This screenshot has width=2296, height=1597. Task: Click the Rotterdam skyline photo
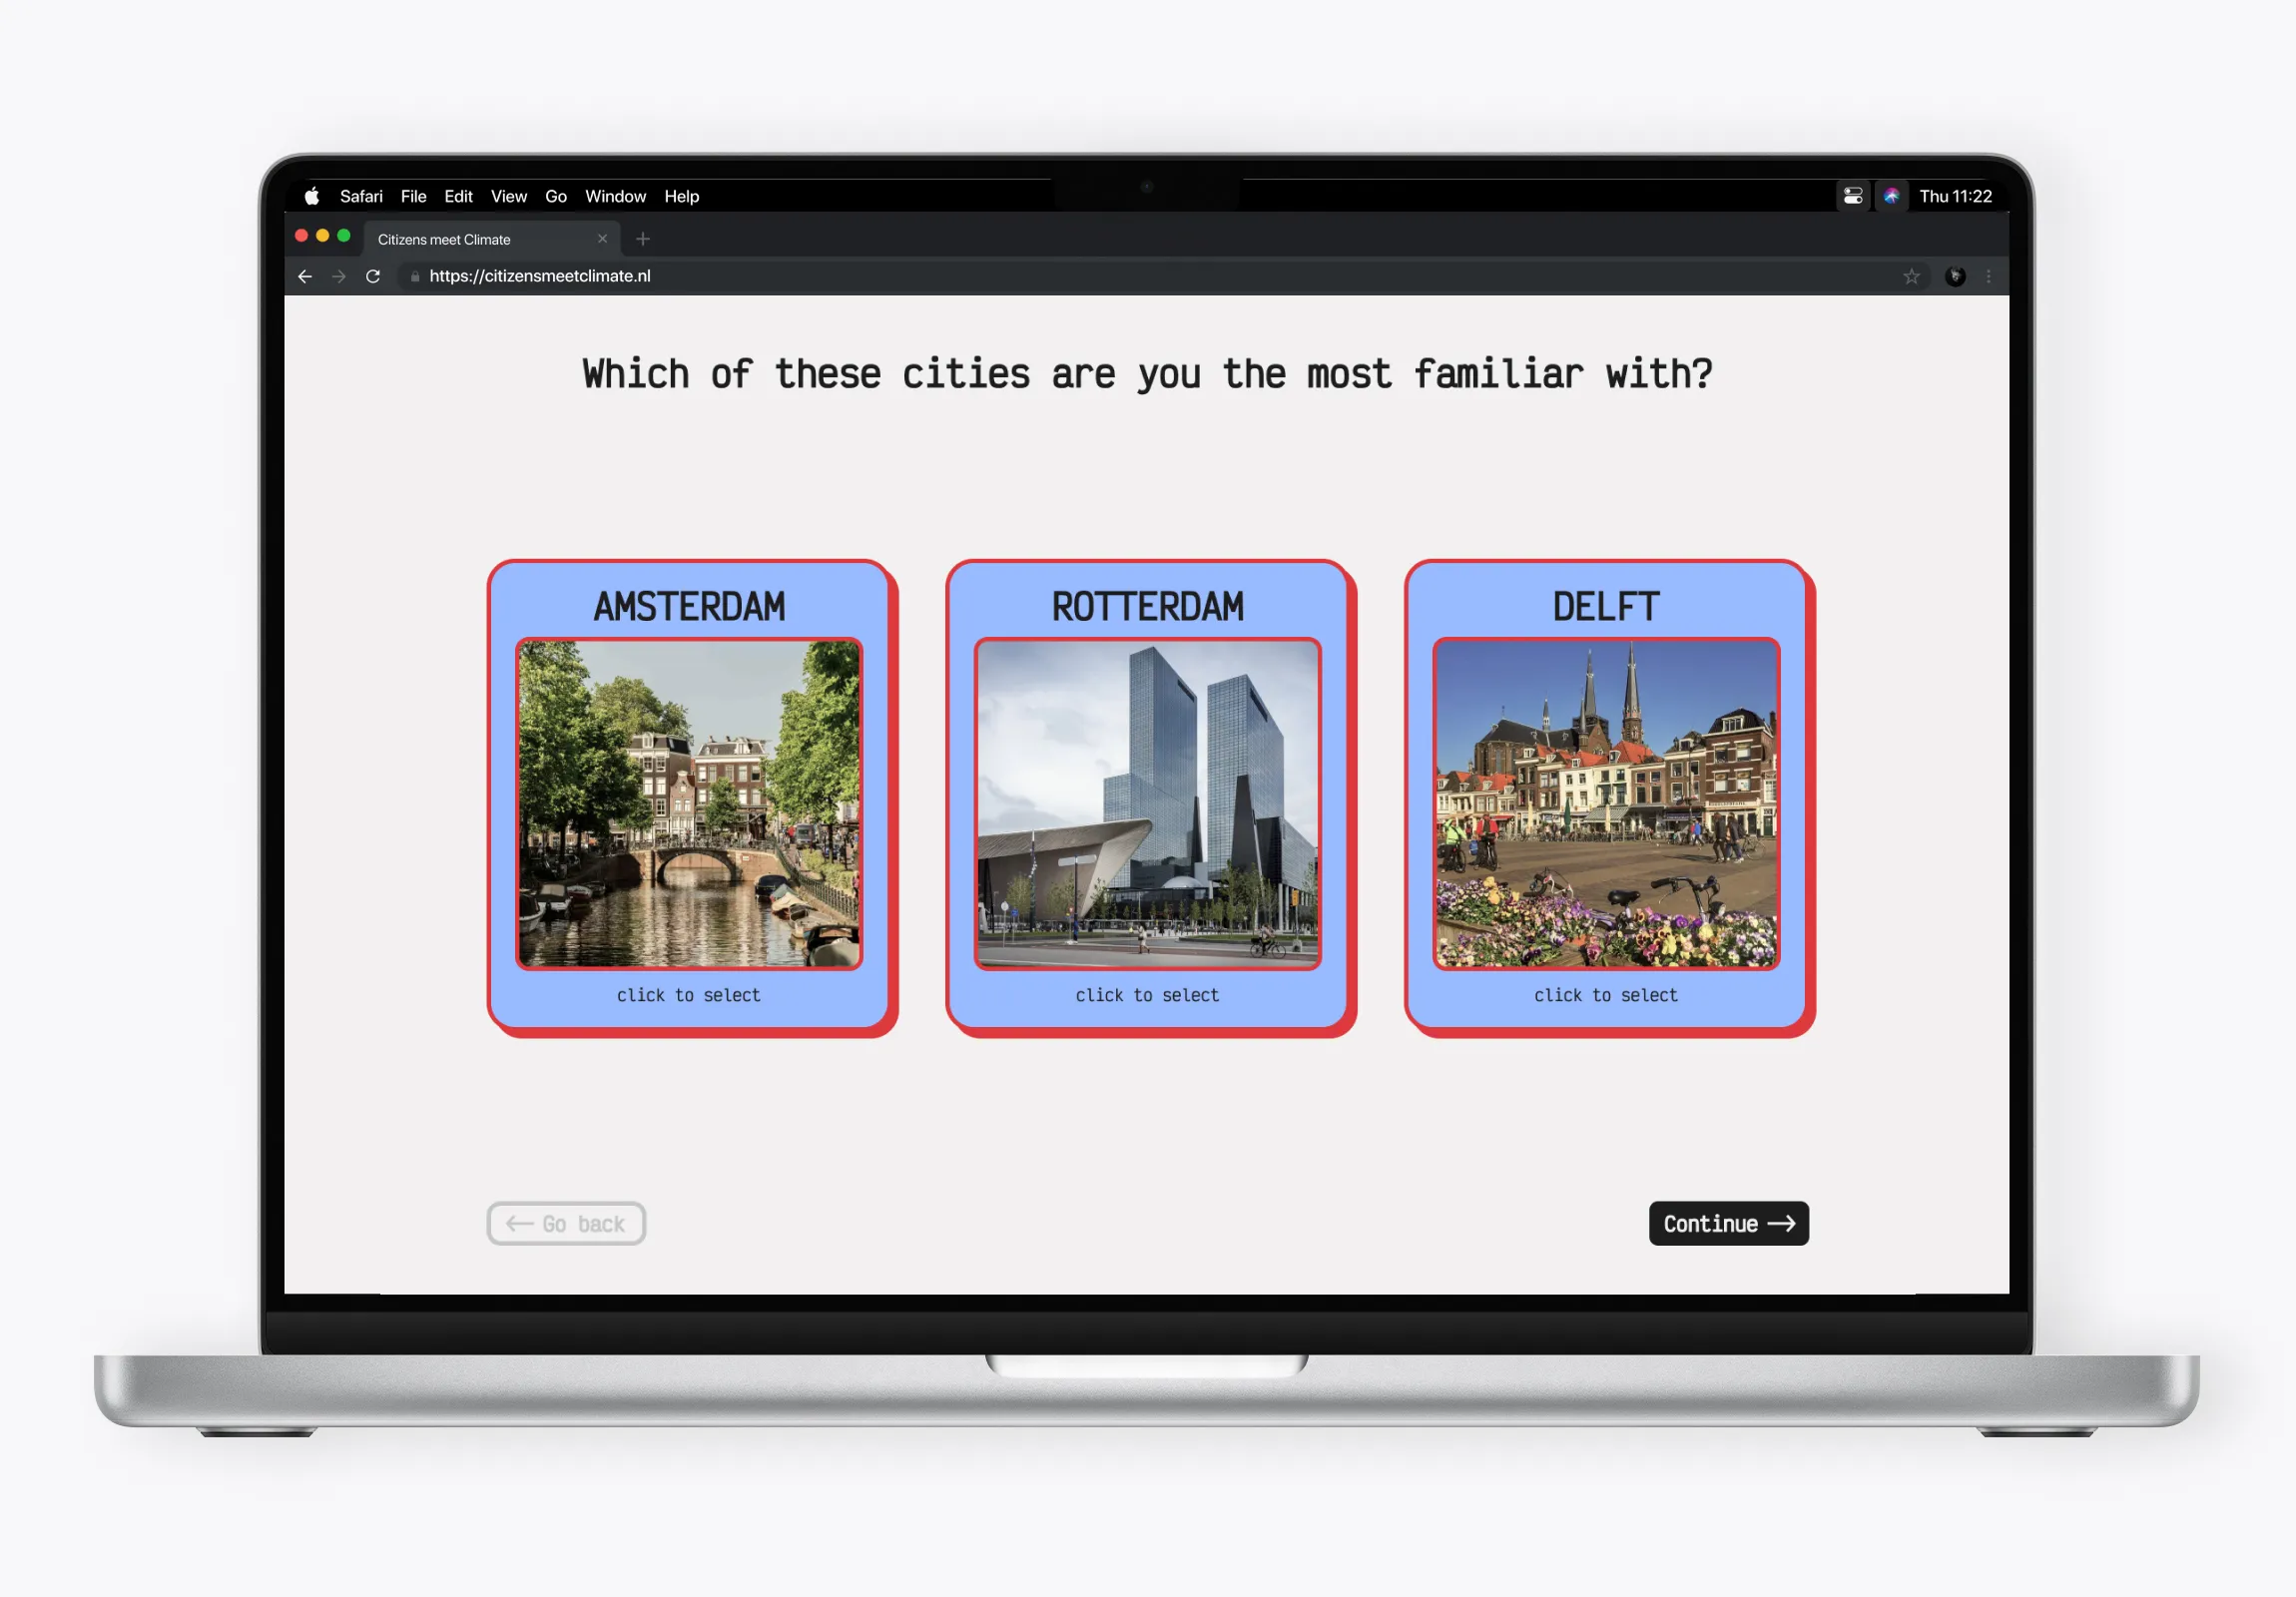[x=1147, y=802]
